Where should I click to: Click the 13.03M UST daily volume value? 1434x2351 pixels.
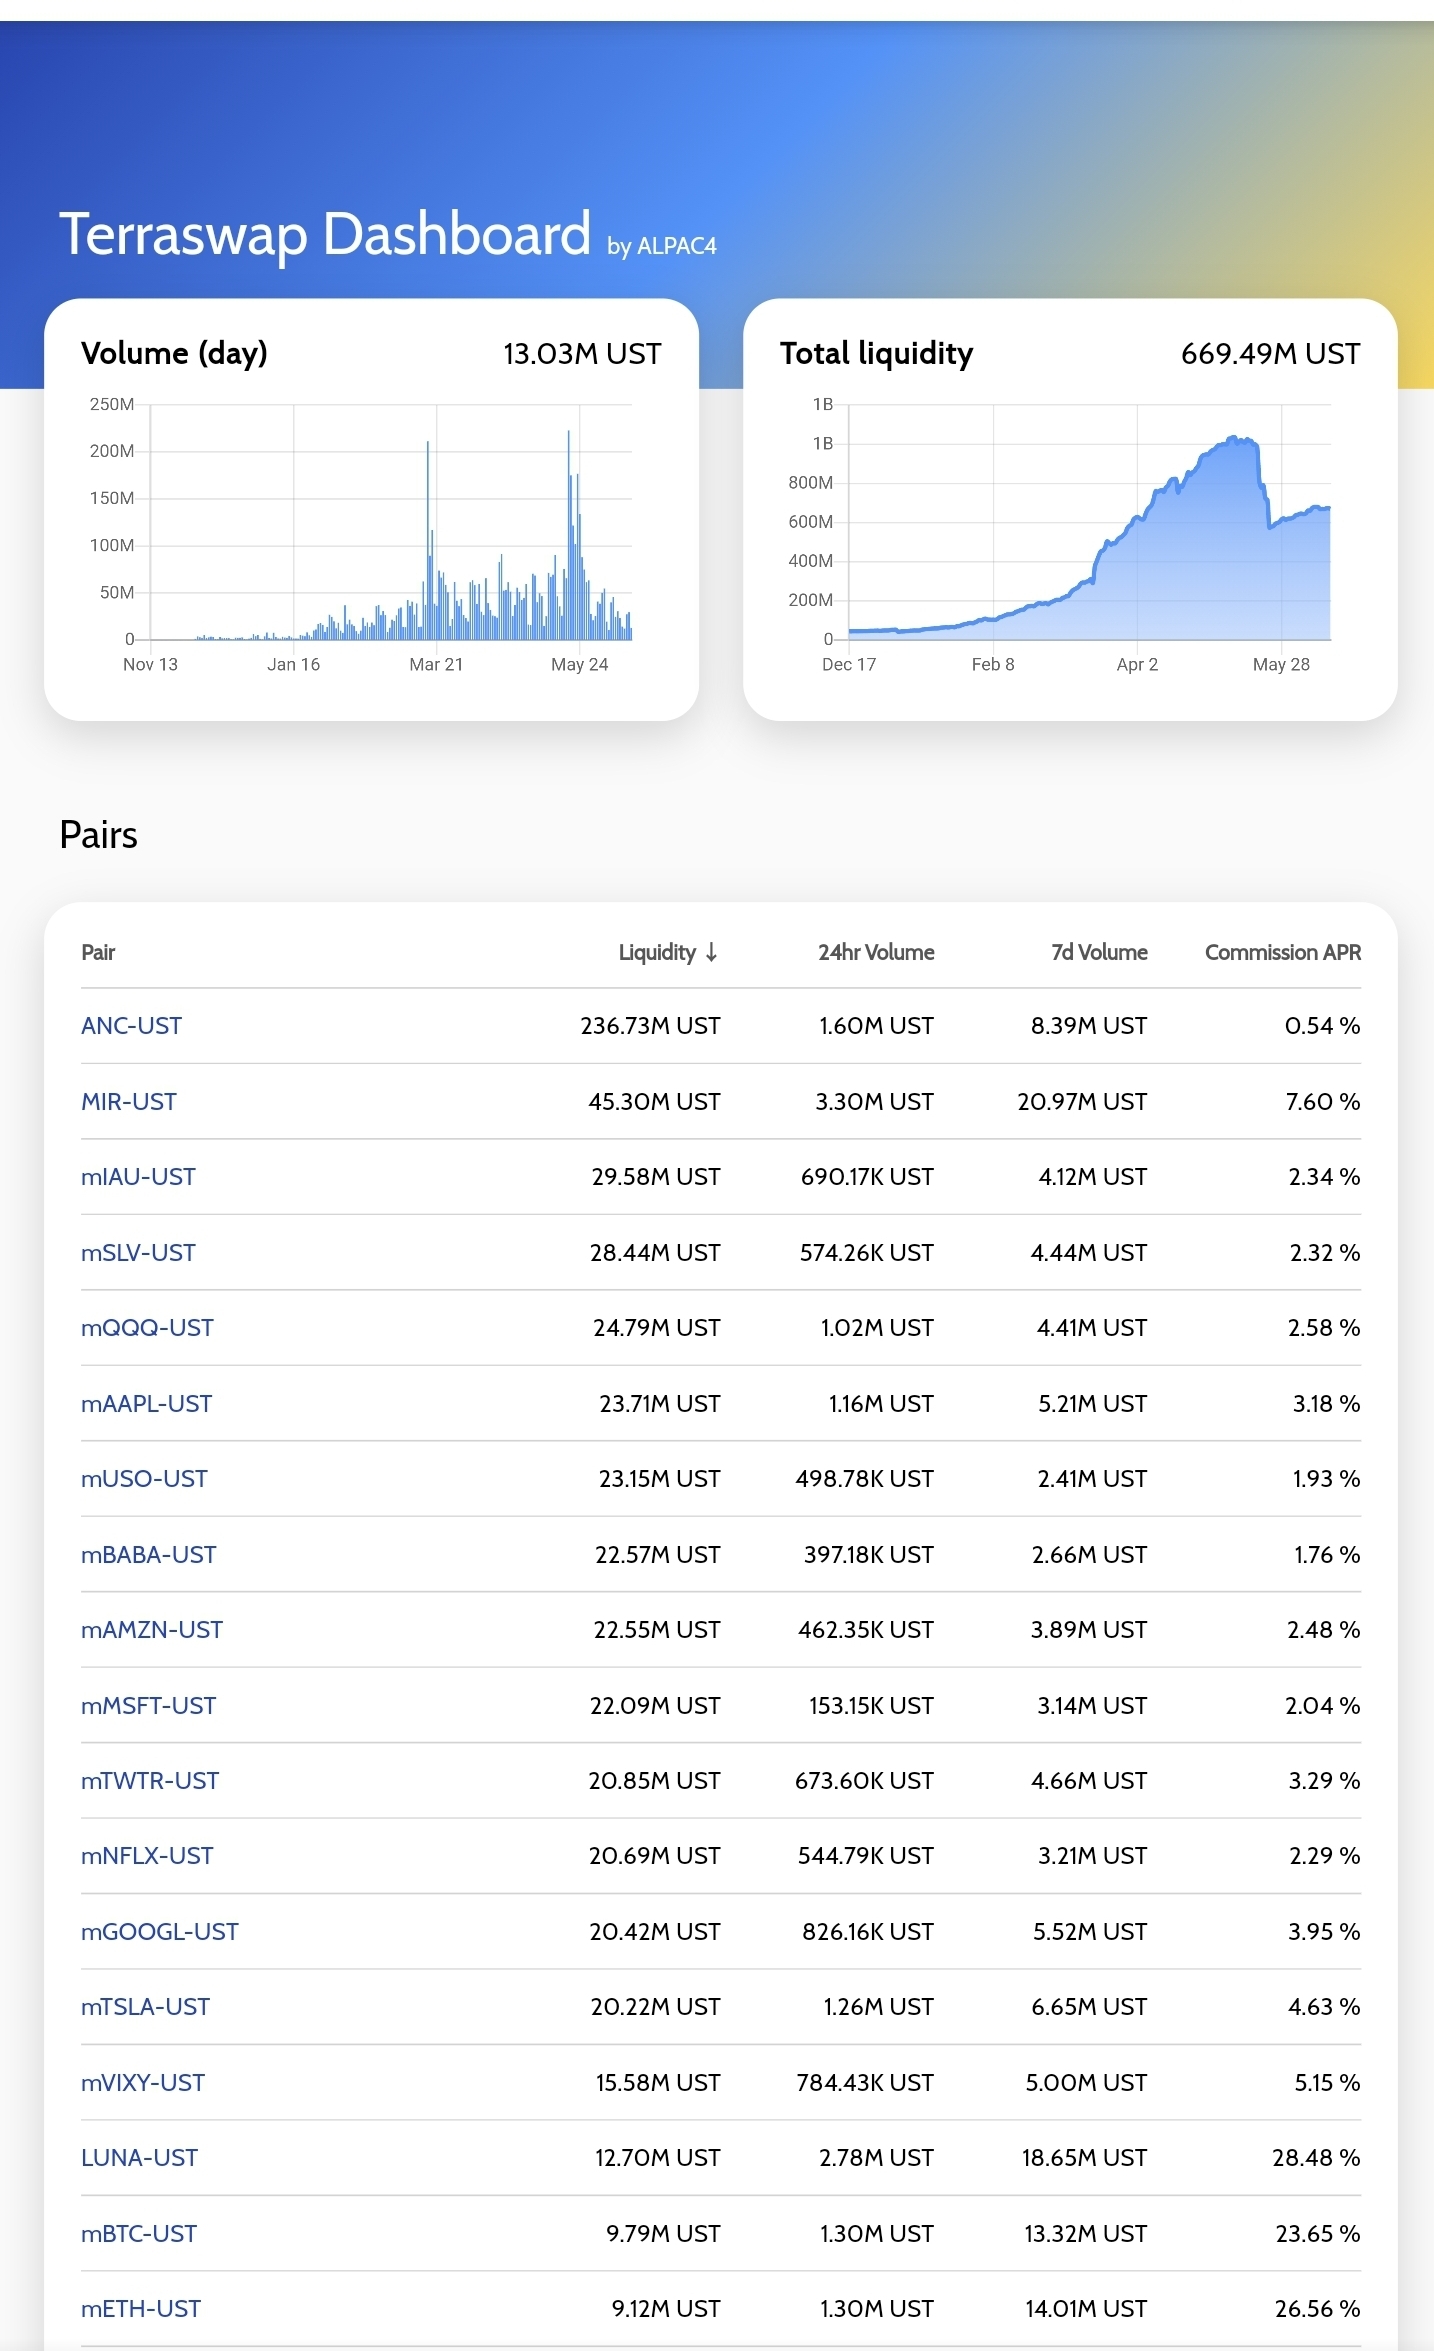[x=582, y=354]
